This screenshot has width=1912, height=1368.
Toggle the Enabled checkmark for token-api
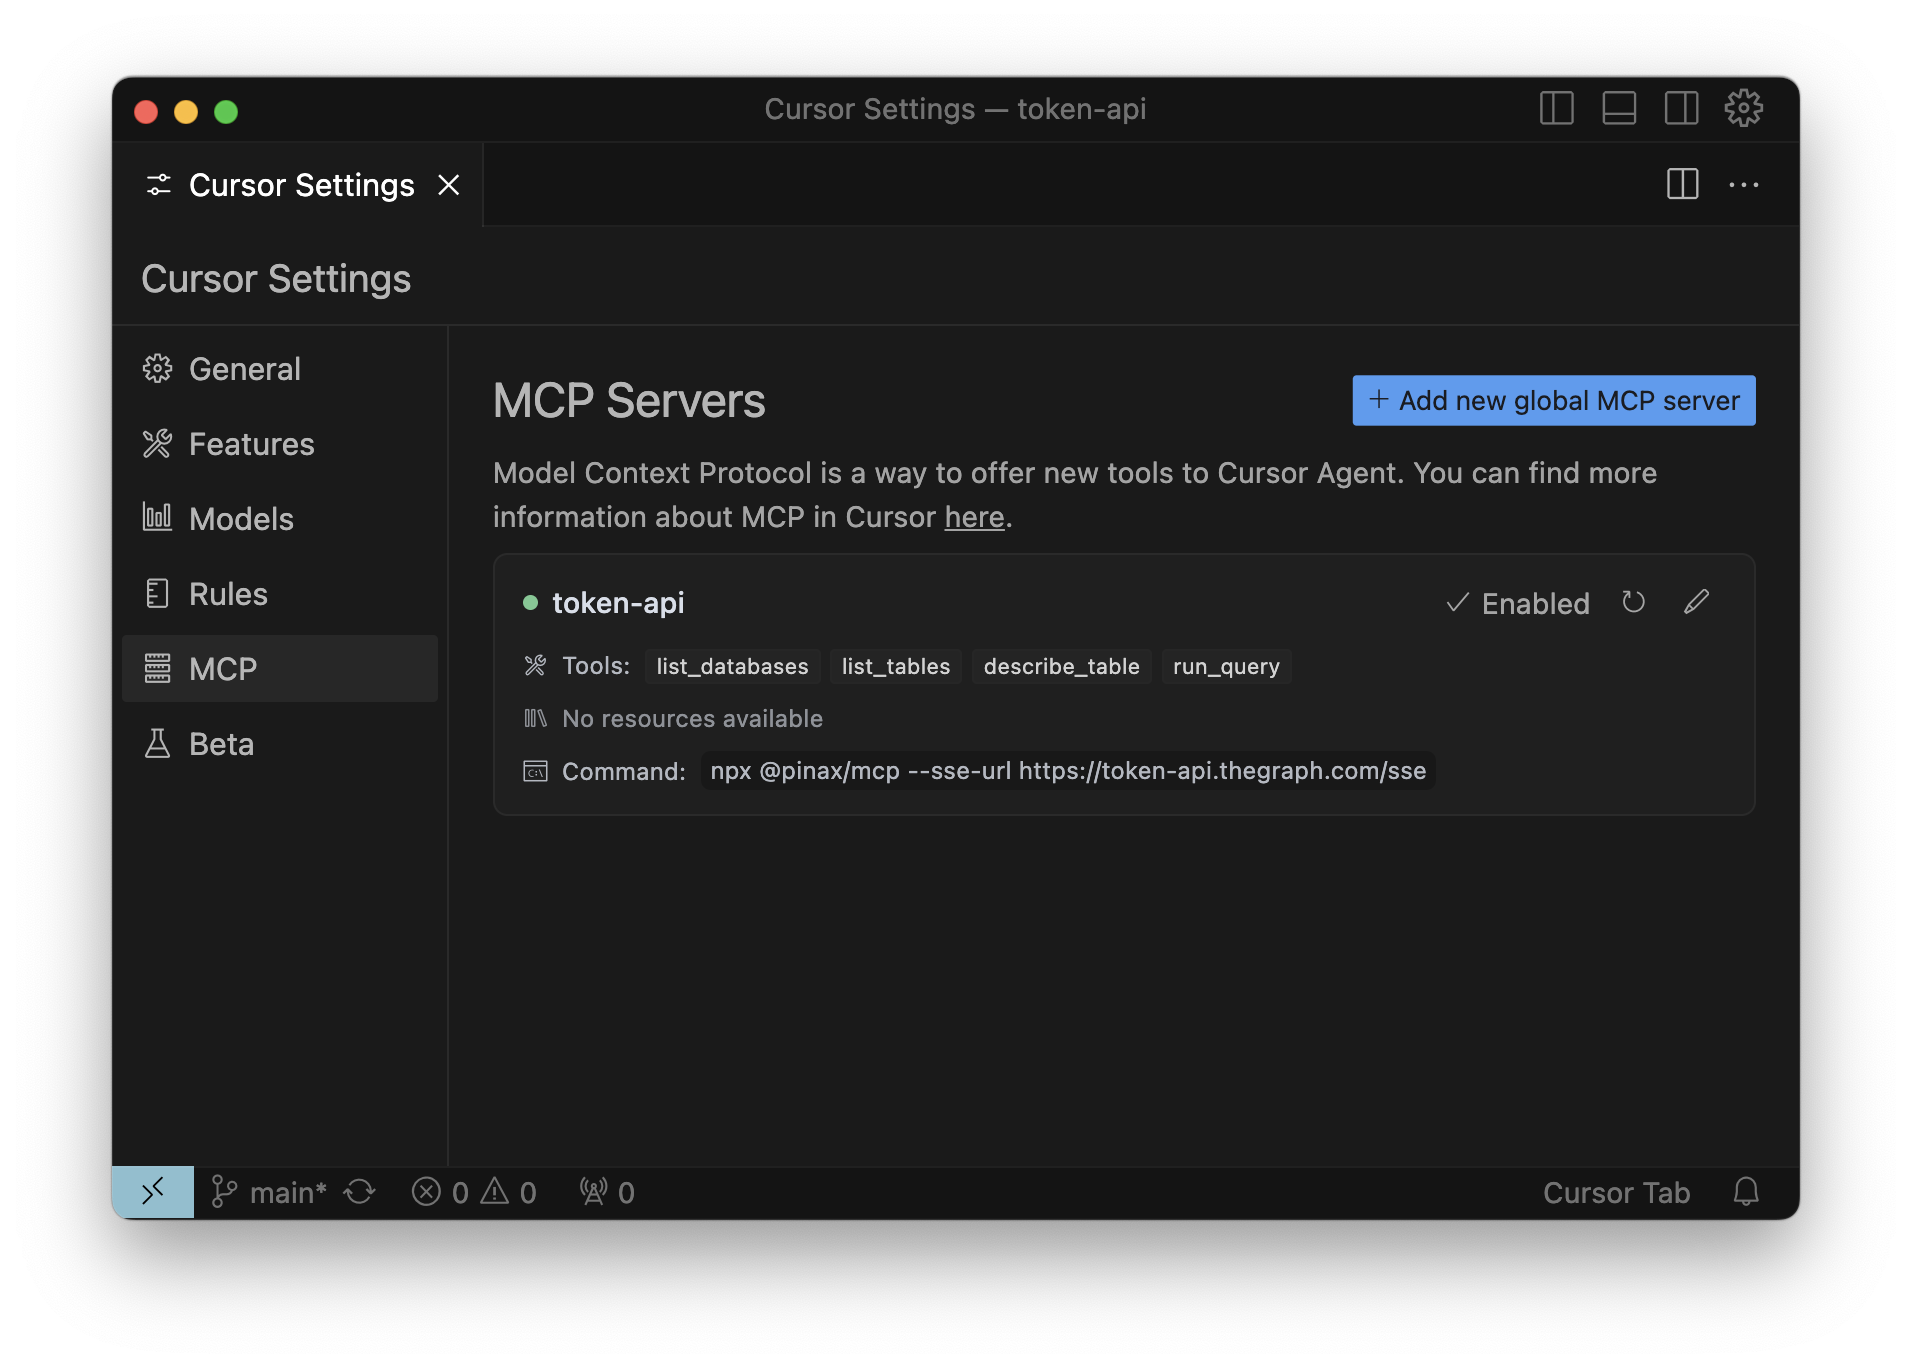[1517, 603]
